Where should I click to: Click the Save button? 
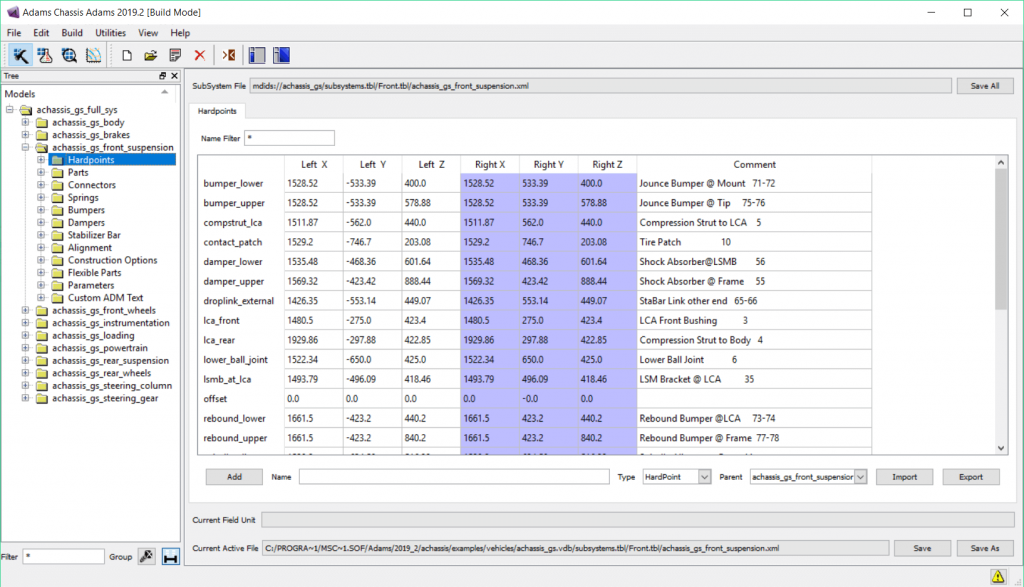(922, 548)
